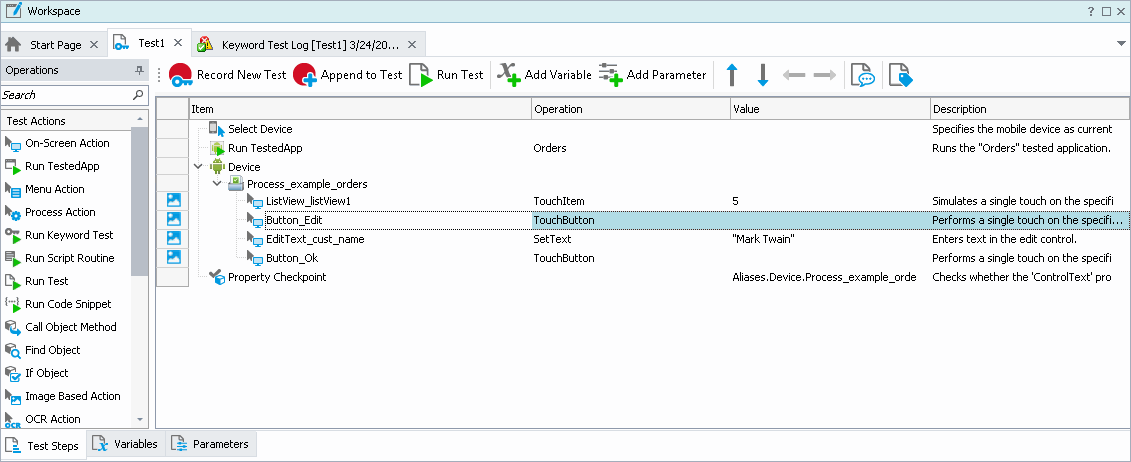Move operation down with blue down arrow
This screenshot has width=1131, height=462.
pyautogui.click(x=762, y=75)
